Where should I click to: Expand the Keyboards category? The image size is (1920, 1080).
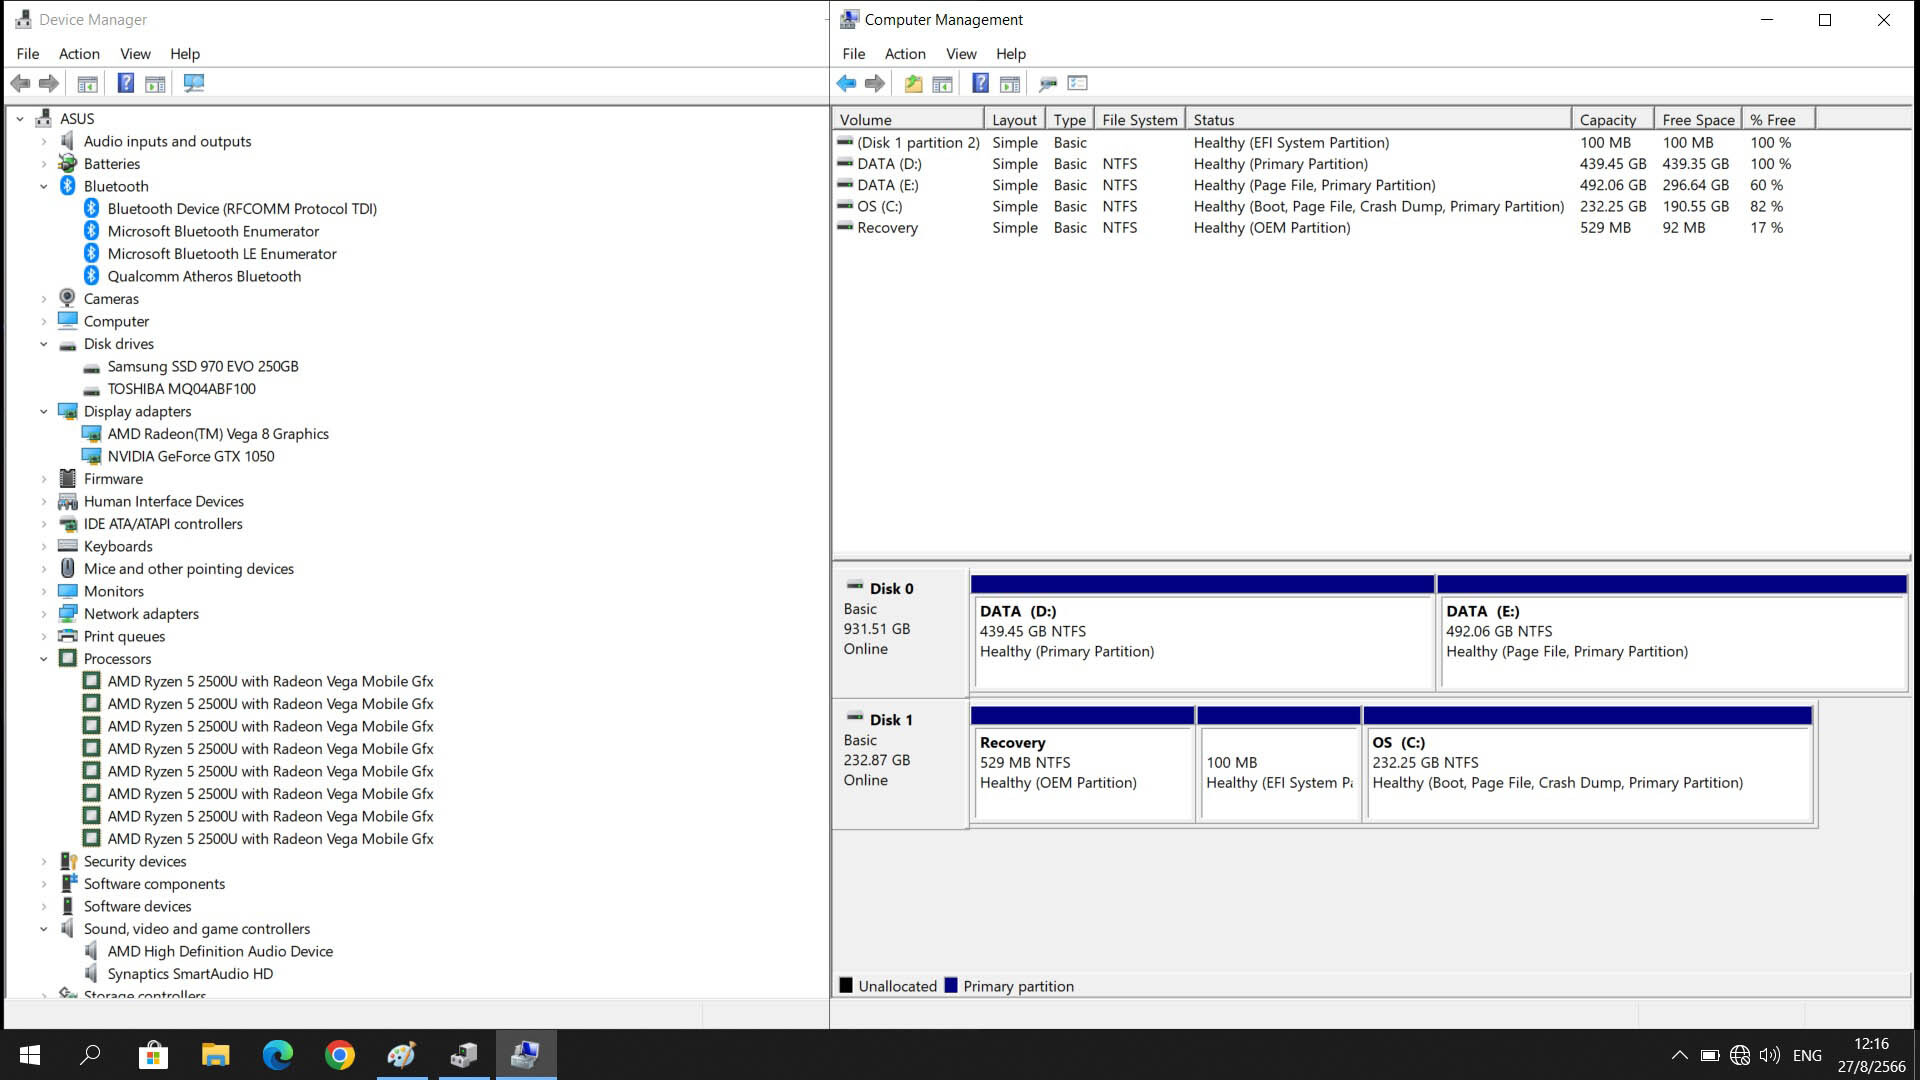[44, 546]
